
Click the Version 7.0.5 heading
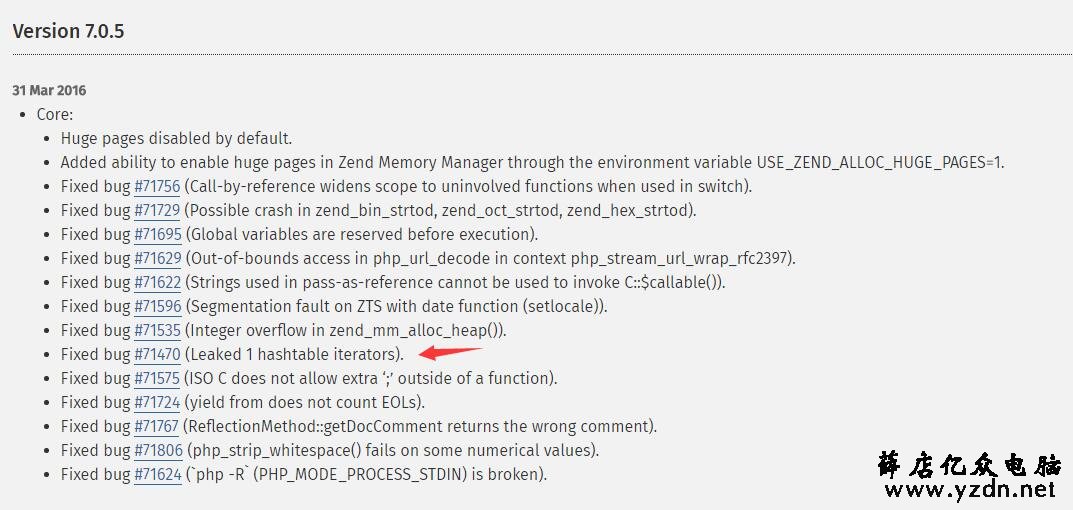coord(68,31)
